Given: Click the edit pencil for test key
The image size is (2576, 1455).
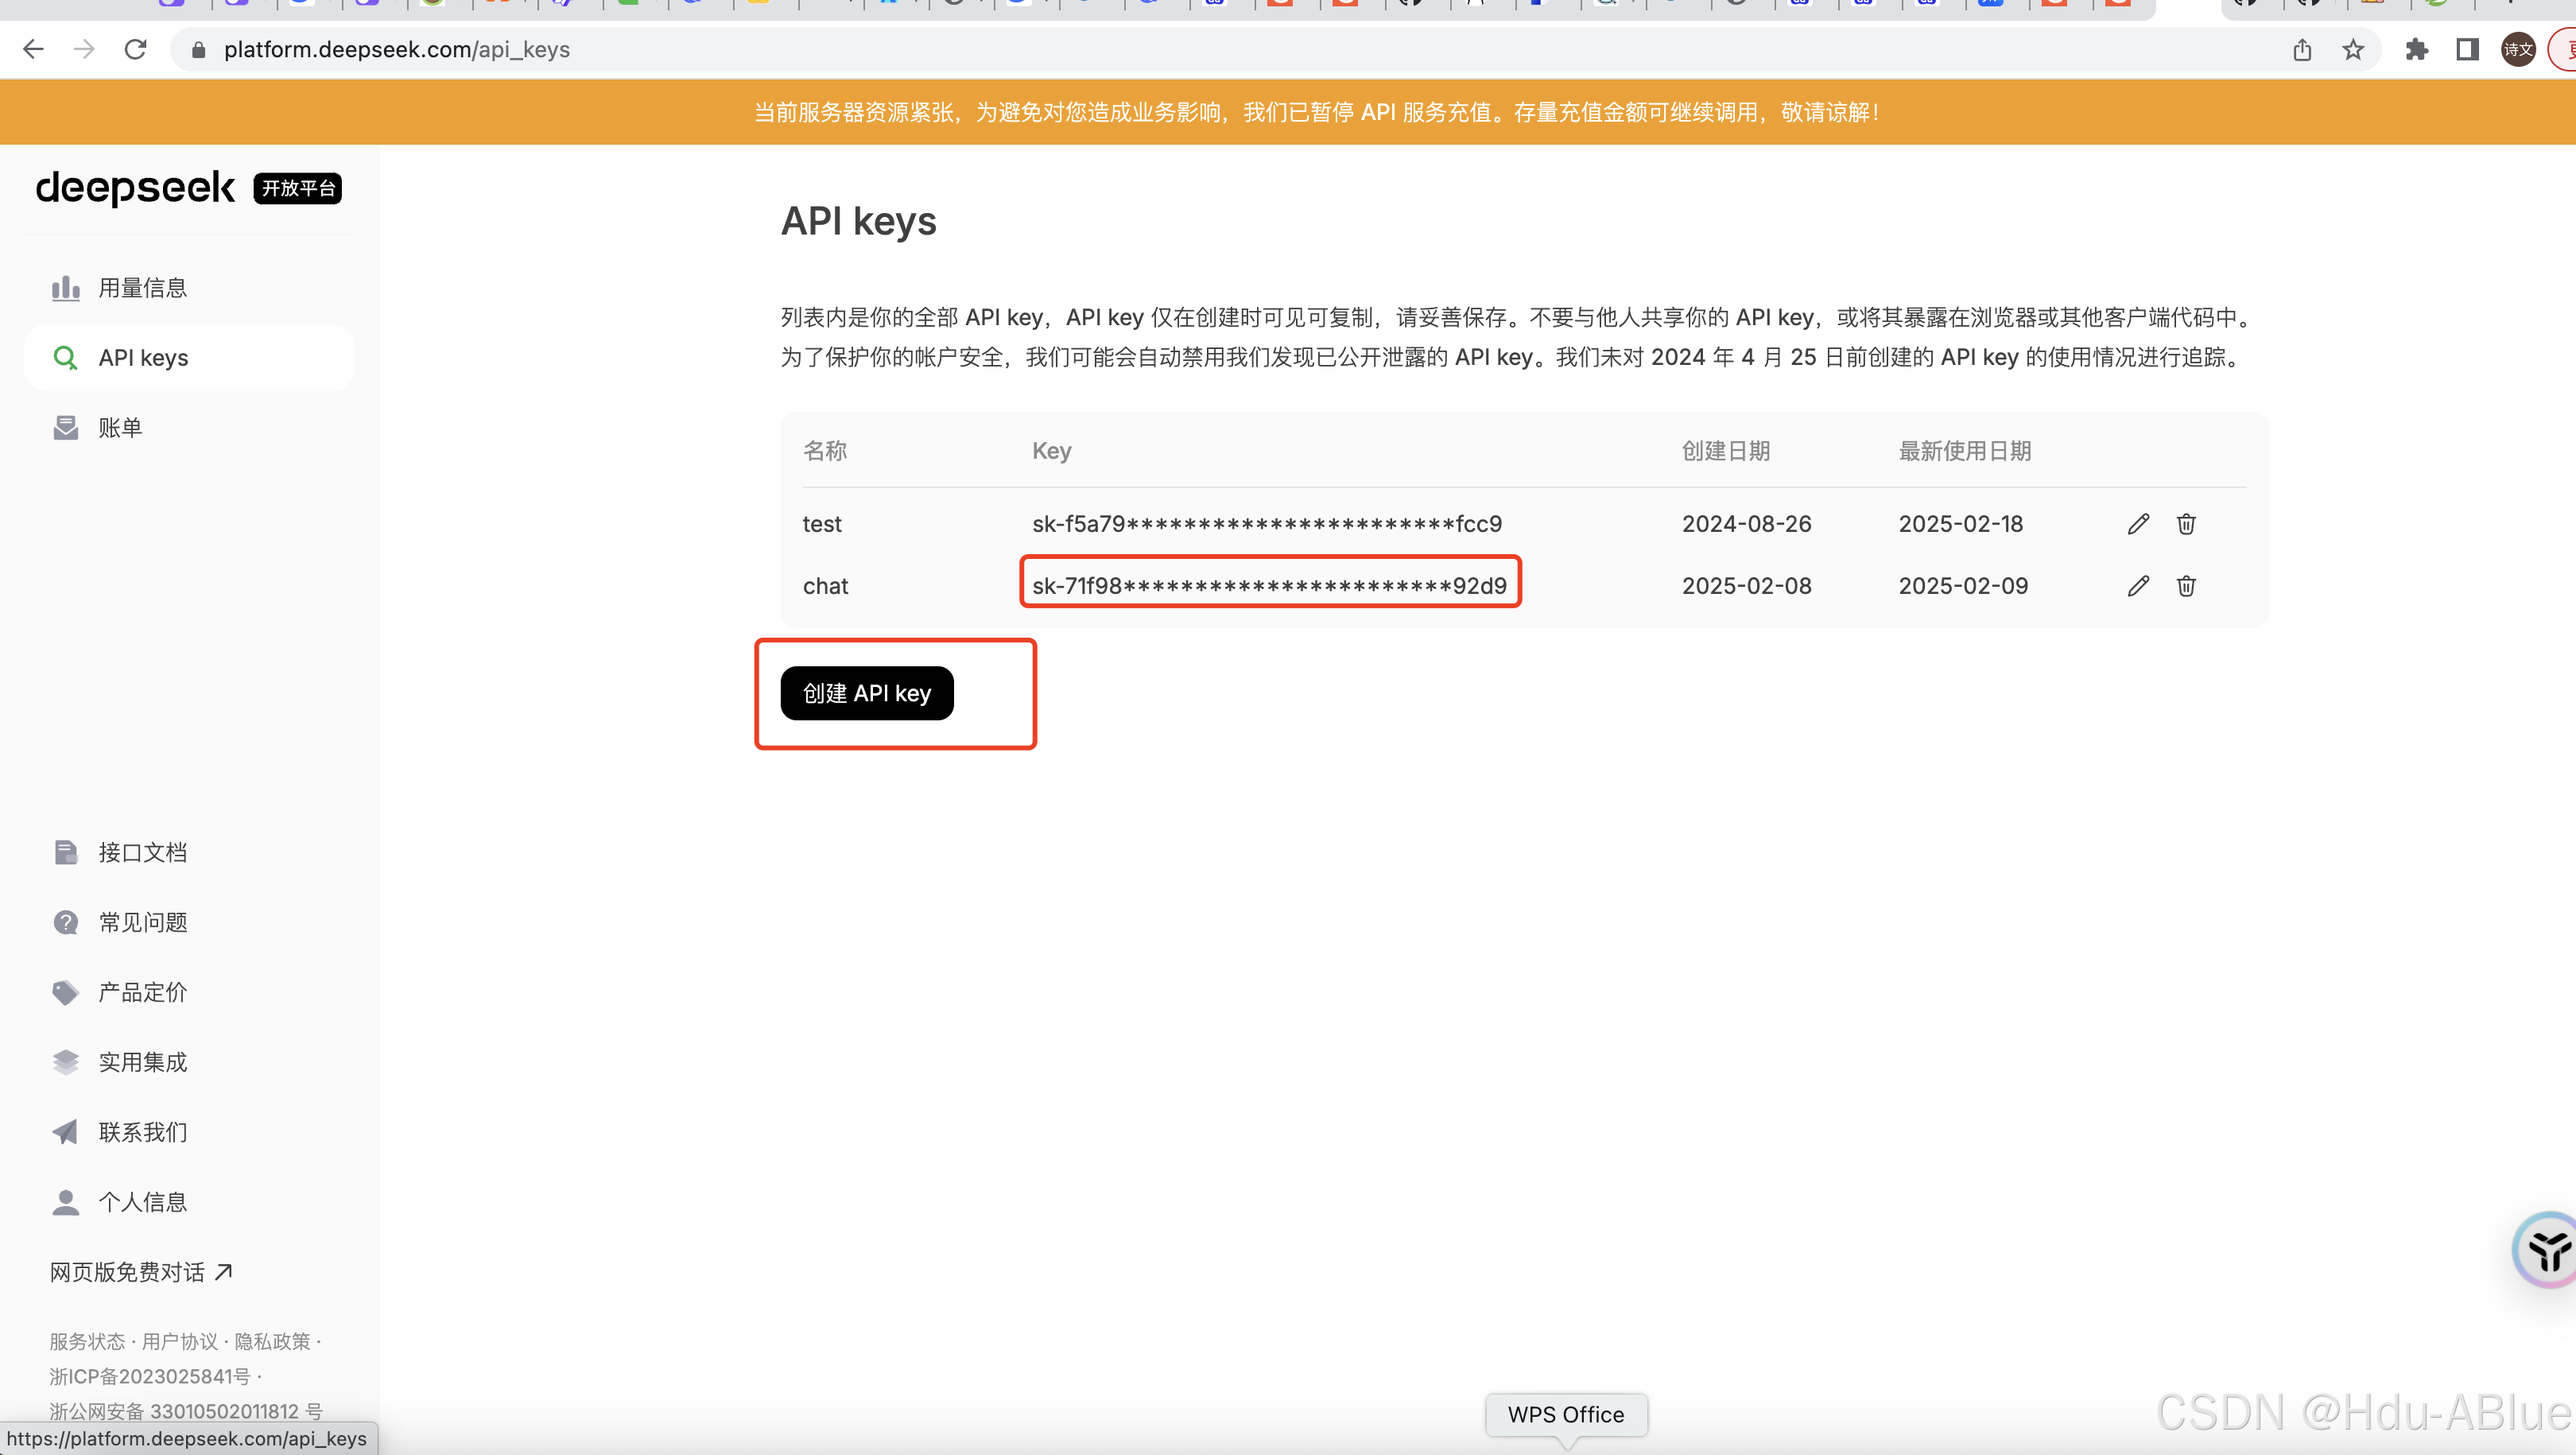Looking at the screenshot, I should [2138, 524].
